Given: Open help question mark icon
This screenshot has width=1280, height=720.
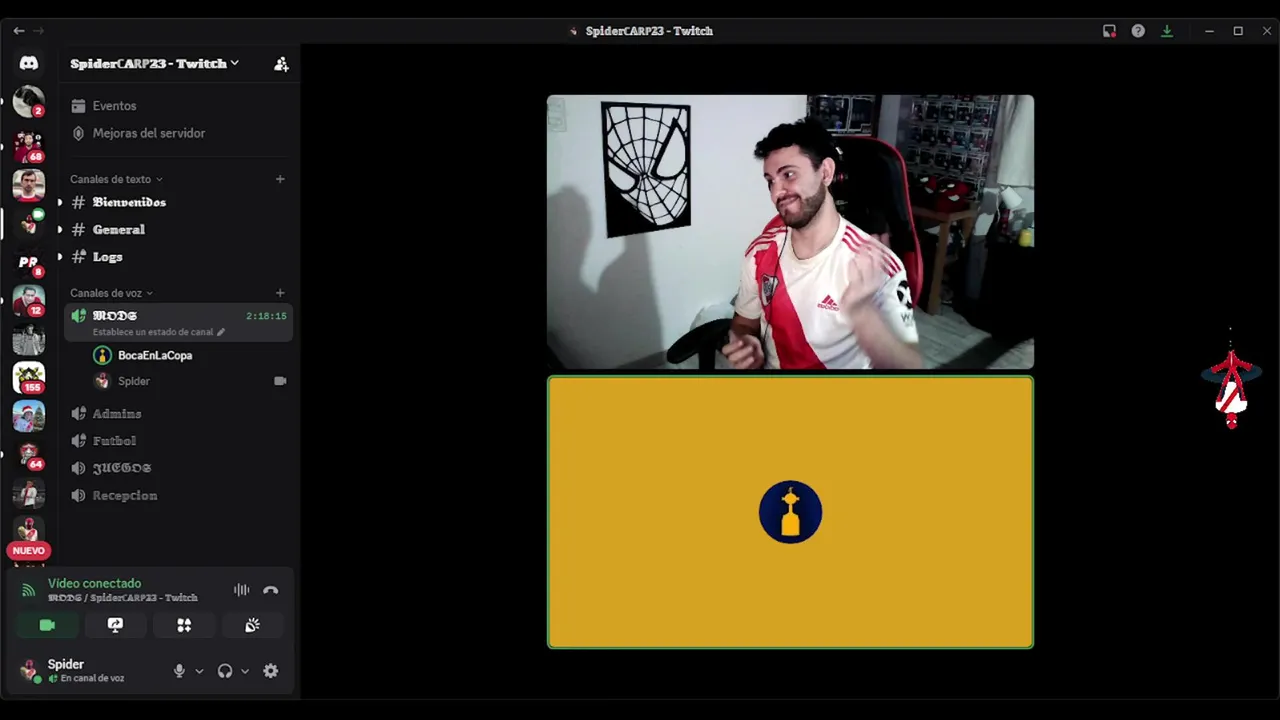Looking at the screenshot, I should pyautogui.click(x=1138, y=31).
